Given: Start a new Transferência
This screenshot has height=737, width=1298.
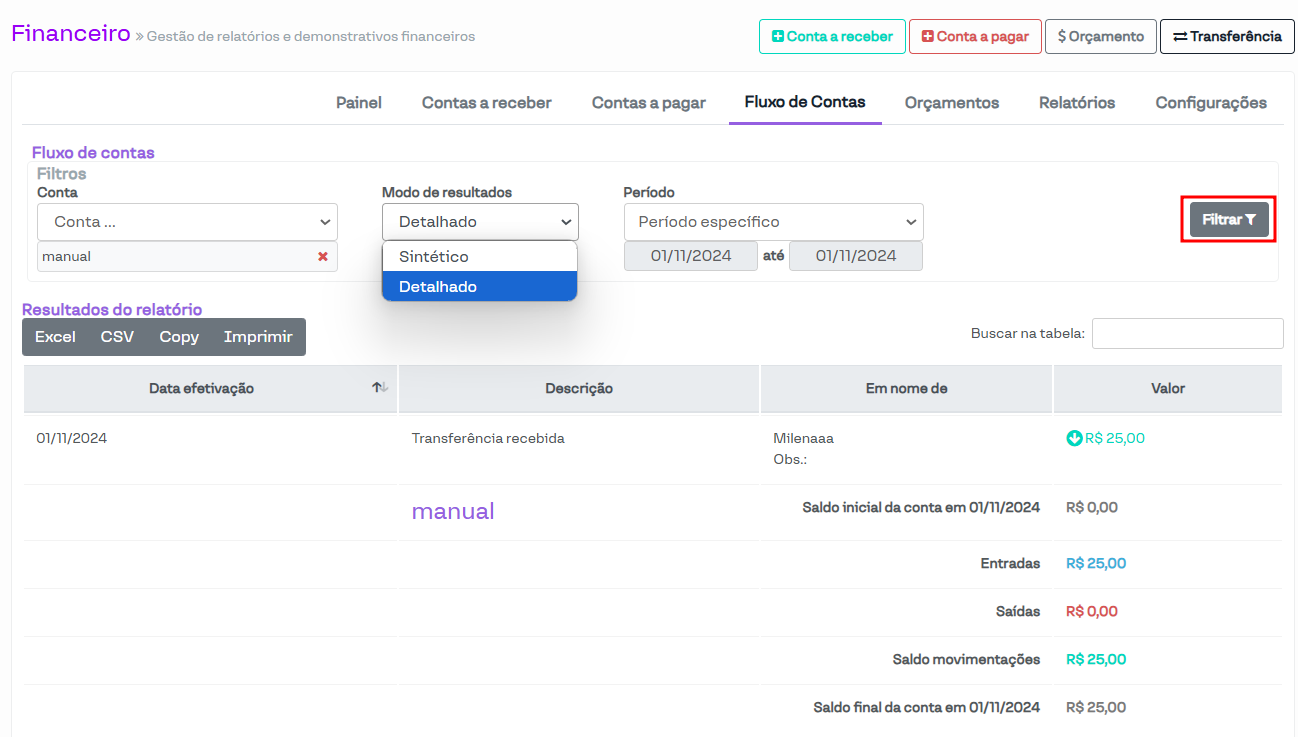Looking at the screenshot, I should pos(1227,36).
